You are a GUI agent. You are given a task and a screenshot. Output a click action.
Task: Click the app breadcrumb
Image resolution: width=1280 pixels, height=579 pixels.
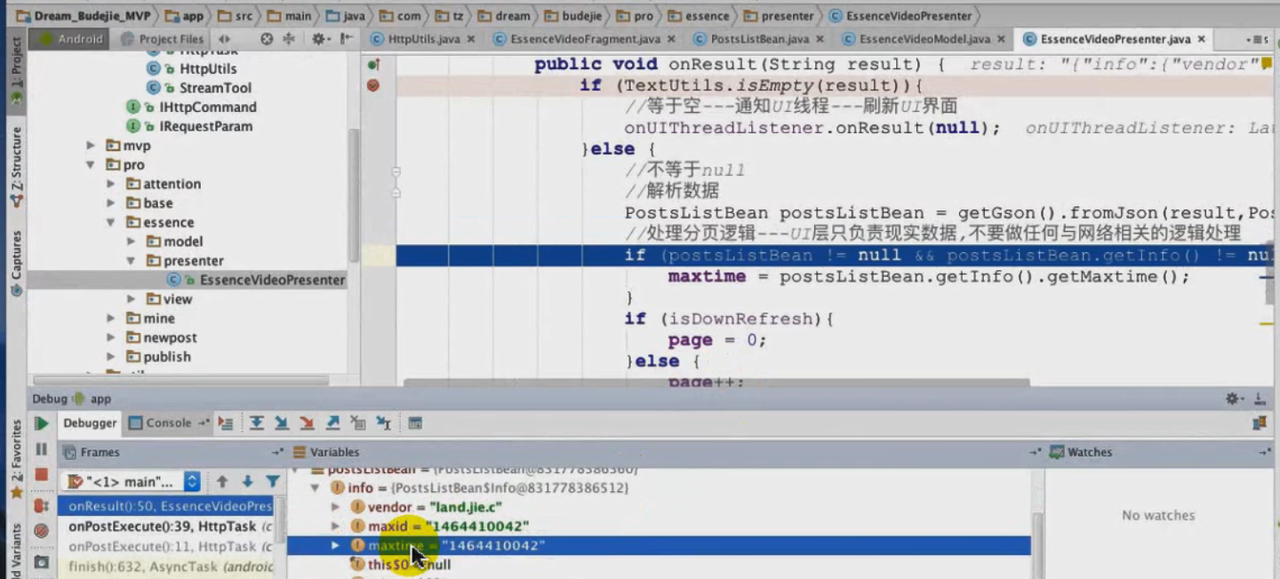click(186, 16)
